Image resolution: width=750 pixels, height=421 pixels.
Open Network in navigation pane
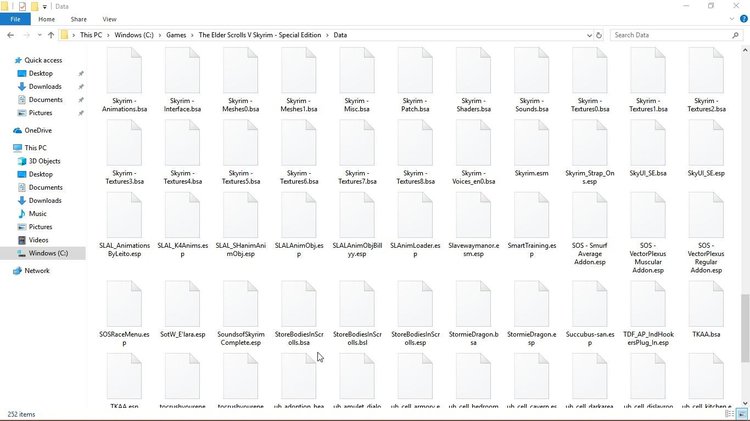[37, 271]
